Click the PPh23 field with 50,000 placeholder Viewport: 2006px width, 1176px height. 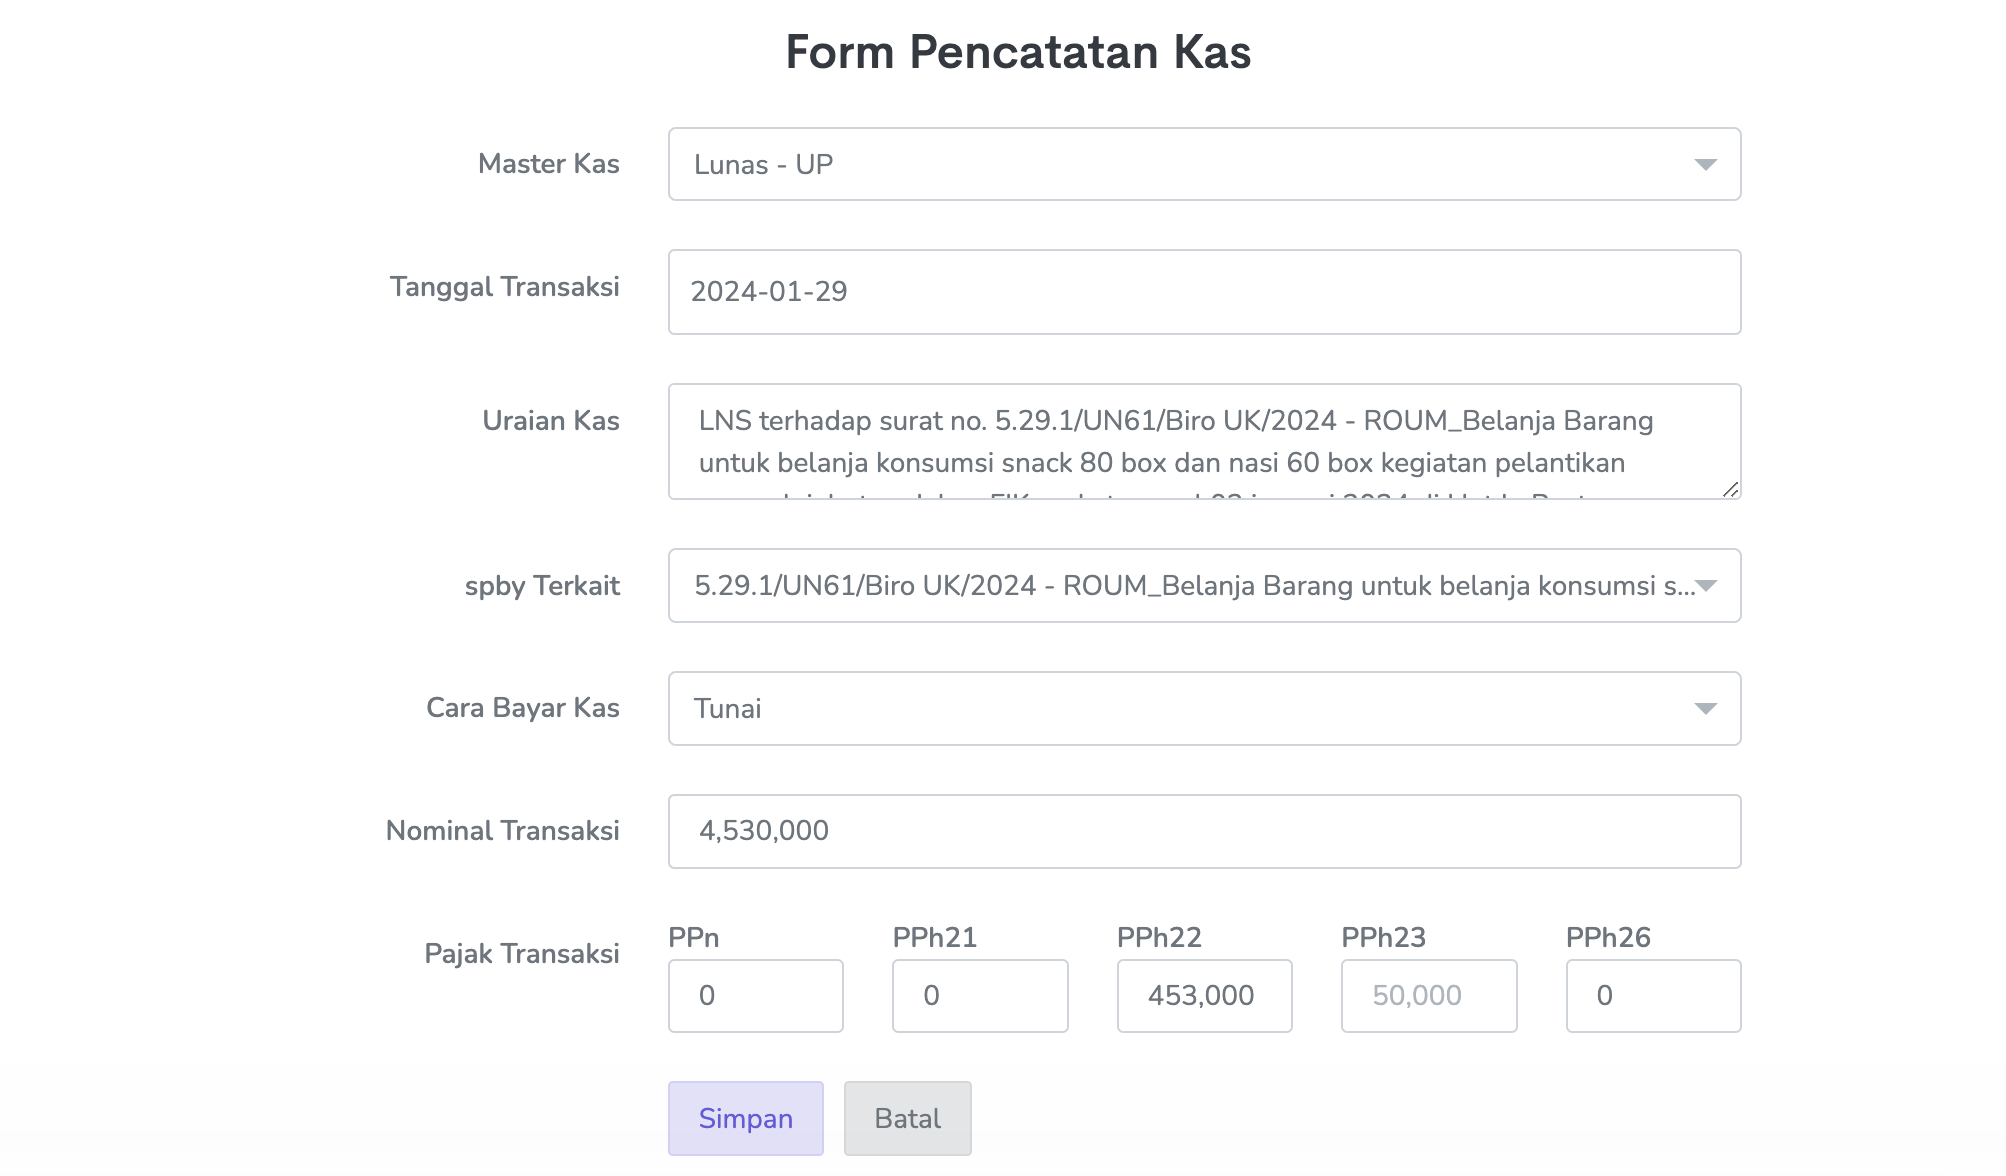1428,996
